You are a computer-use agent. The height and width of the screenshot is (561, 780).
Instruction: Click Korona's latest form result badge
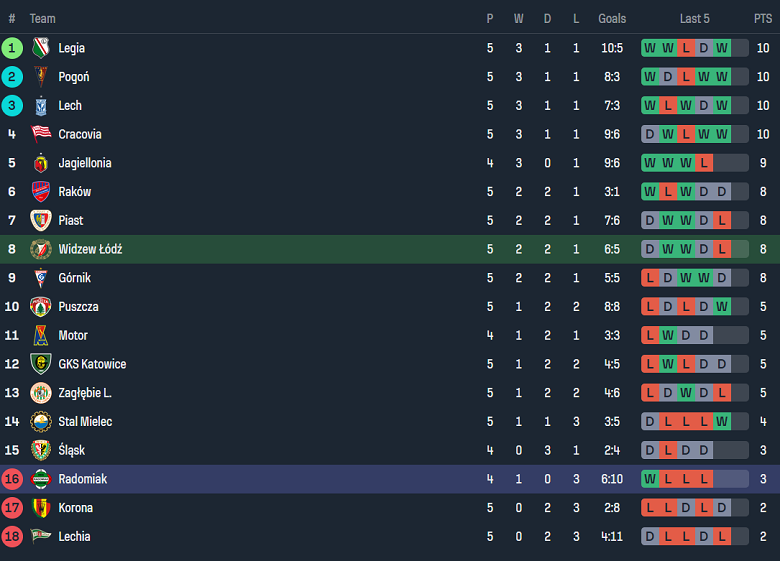coord(722,508)
